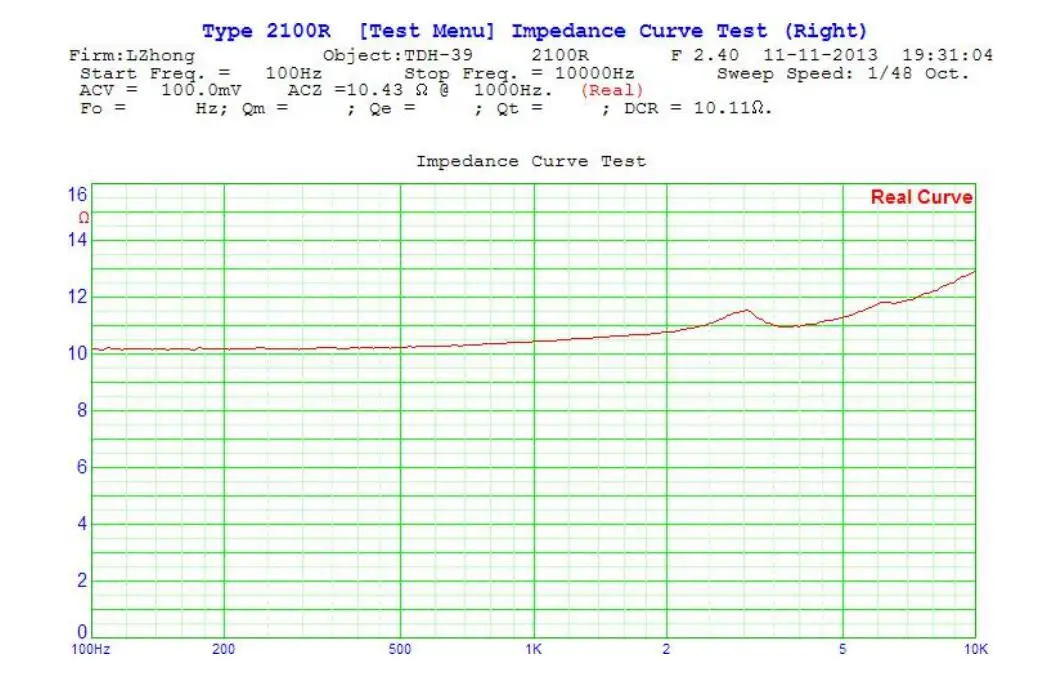1048x689 pixels.
Task: Click the ACZ value '10.43 Ω'
Action: pyautogui.click(x=387, y=90)
